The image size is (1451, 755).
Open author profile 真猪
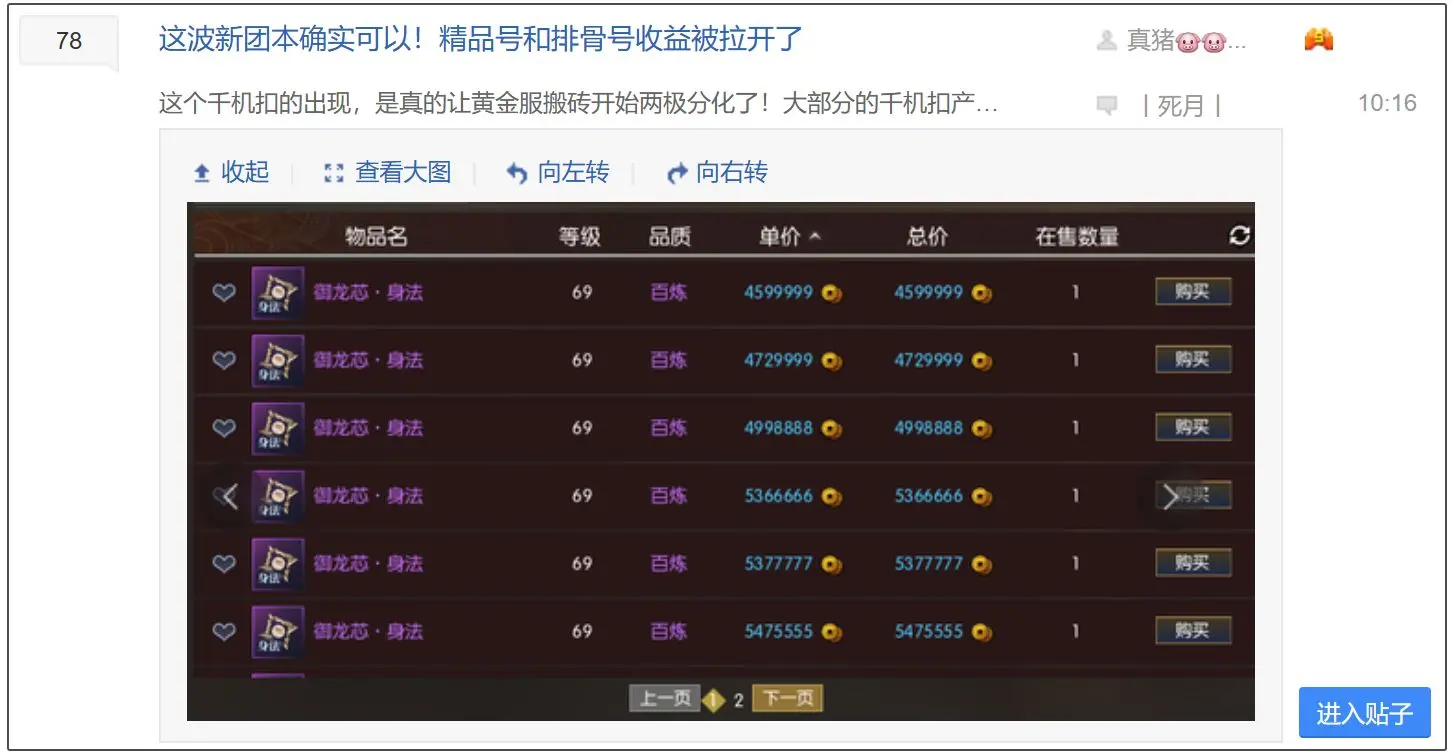coord(1186,41)
